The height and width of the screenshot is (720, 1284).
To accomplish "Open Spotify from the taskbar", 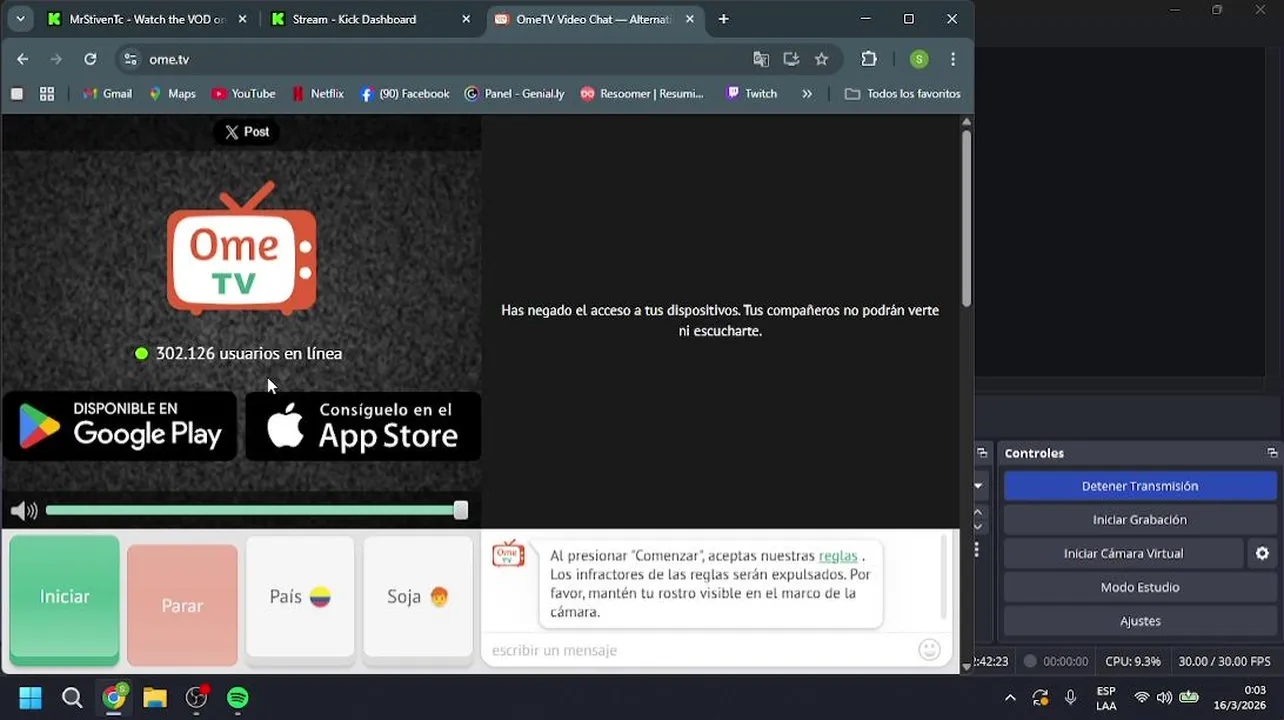I will (238, 697).
